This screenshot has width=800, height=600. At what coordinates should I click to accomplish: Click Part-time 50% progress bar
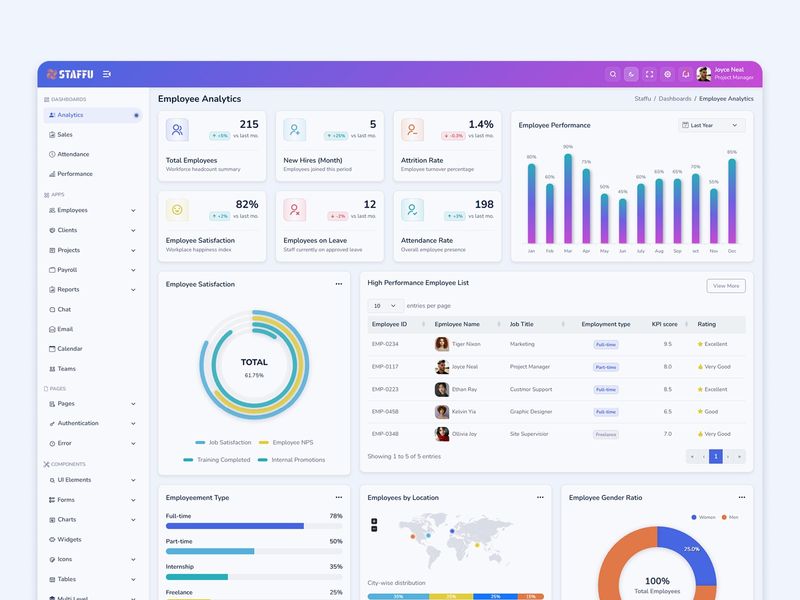(x=254, y=552)
